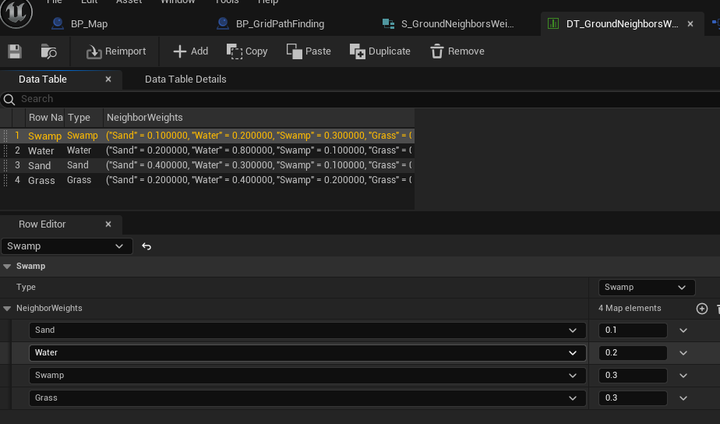Collapse the NeighborWeights map section
Image resolution: width=720 pixels, height=424 pixels.
(8, 309)
